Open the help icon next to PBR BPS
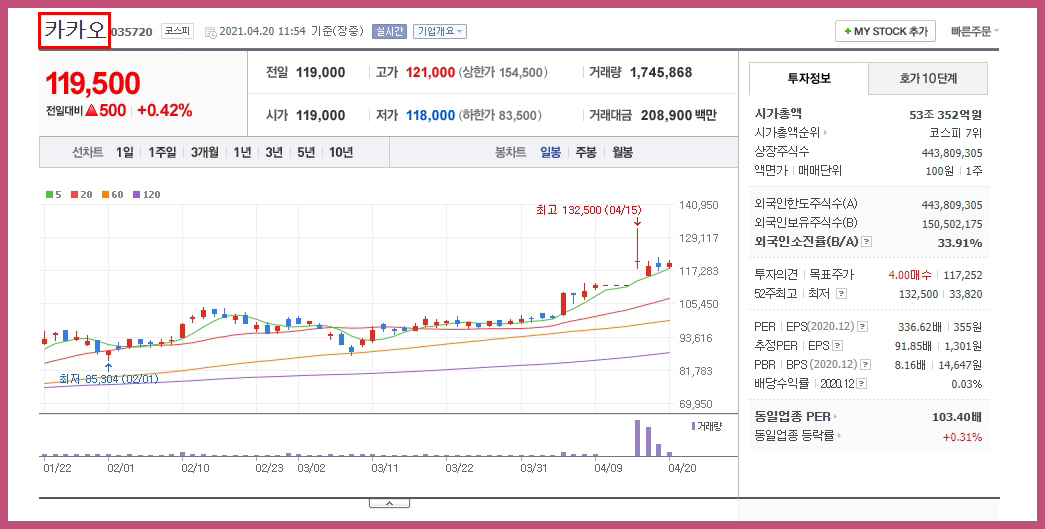 (x=866, y=364)
